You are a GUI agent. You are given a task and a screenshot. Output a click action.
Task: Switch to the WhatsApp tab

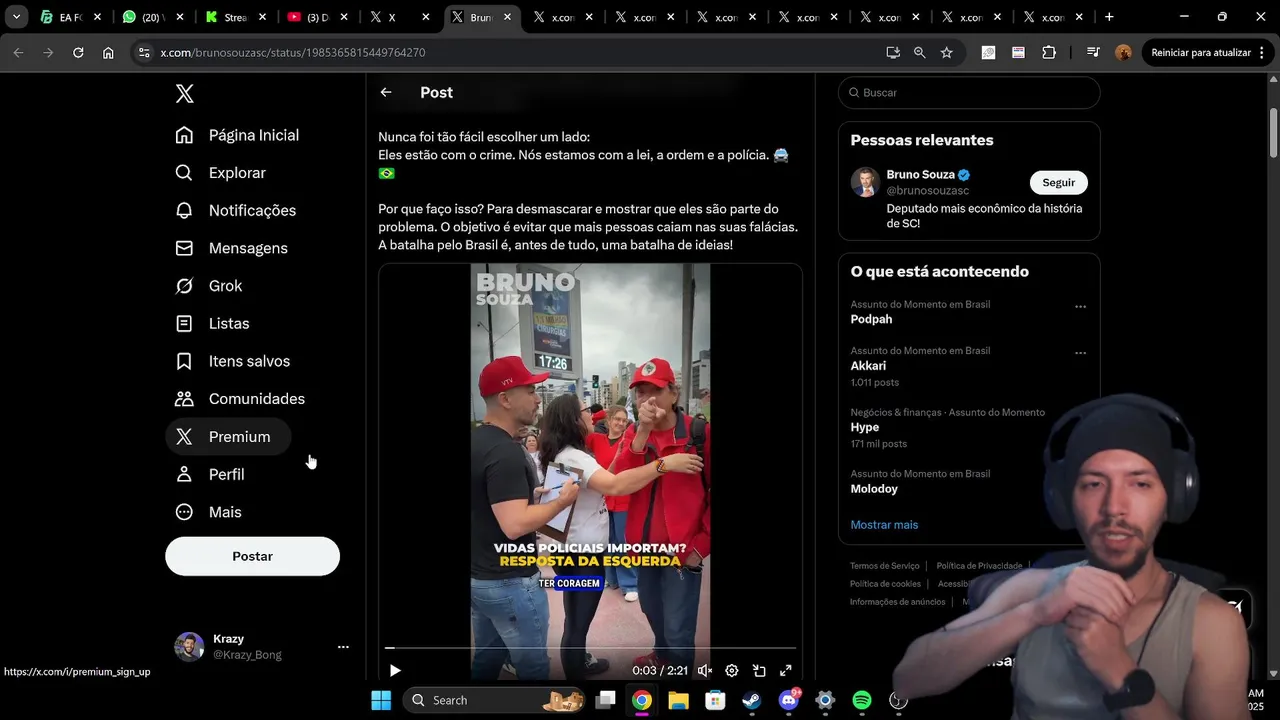click(155, 17)
